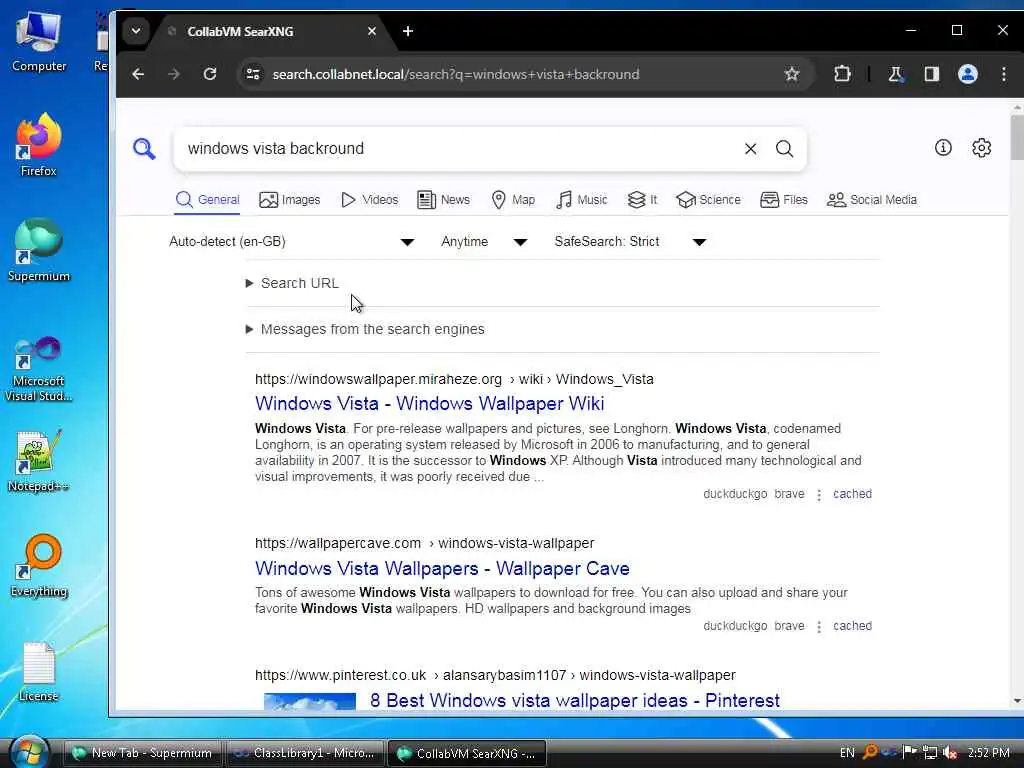
Task: Switch to the Videos tab
Action: point(370,200)
